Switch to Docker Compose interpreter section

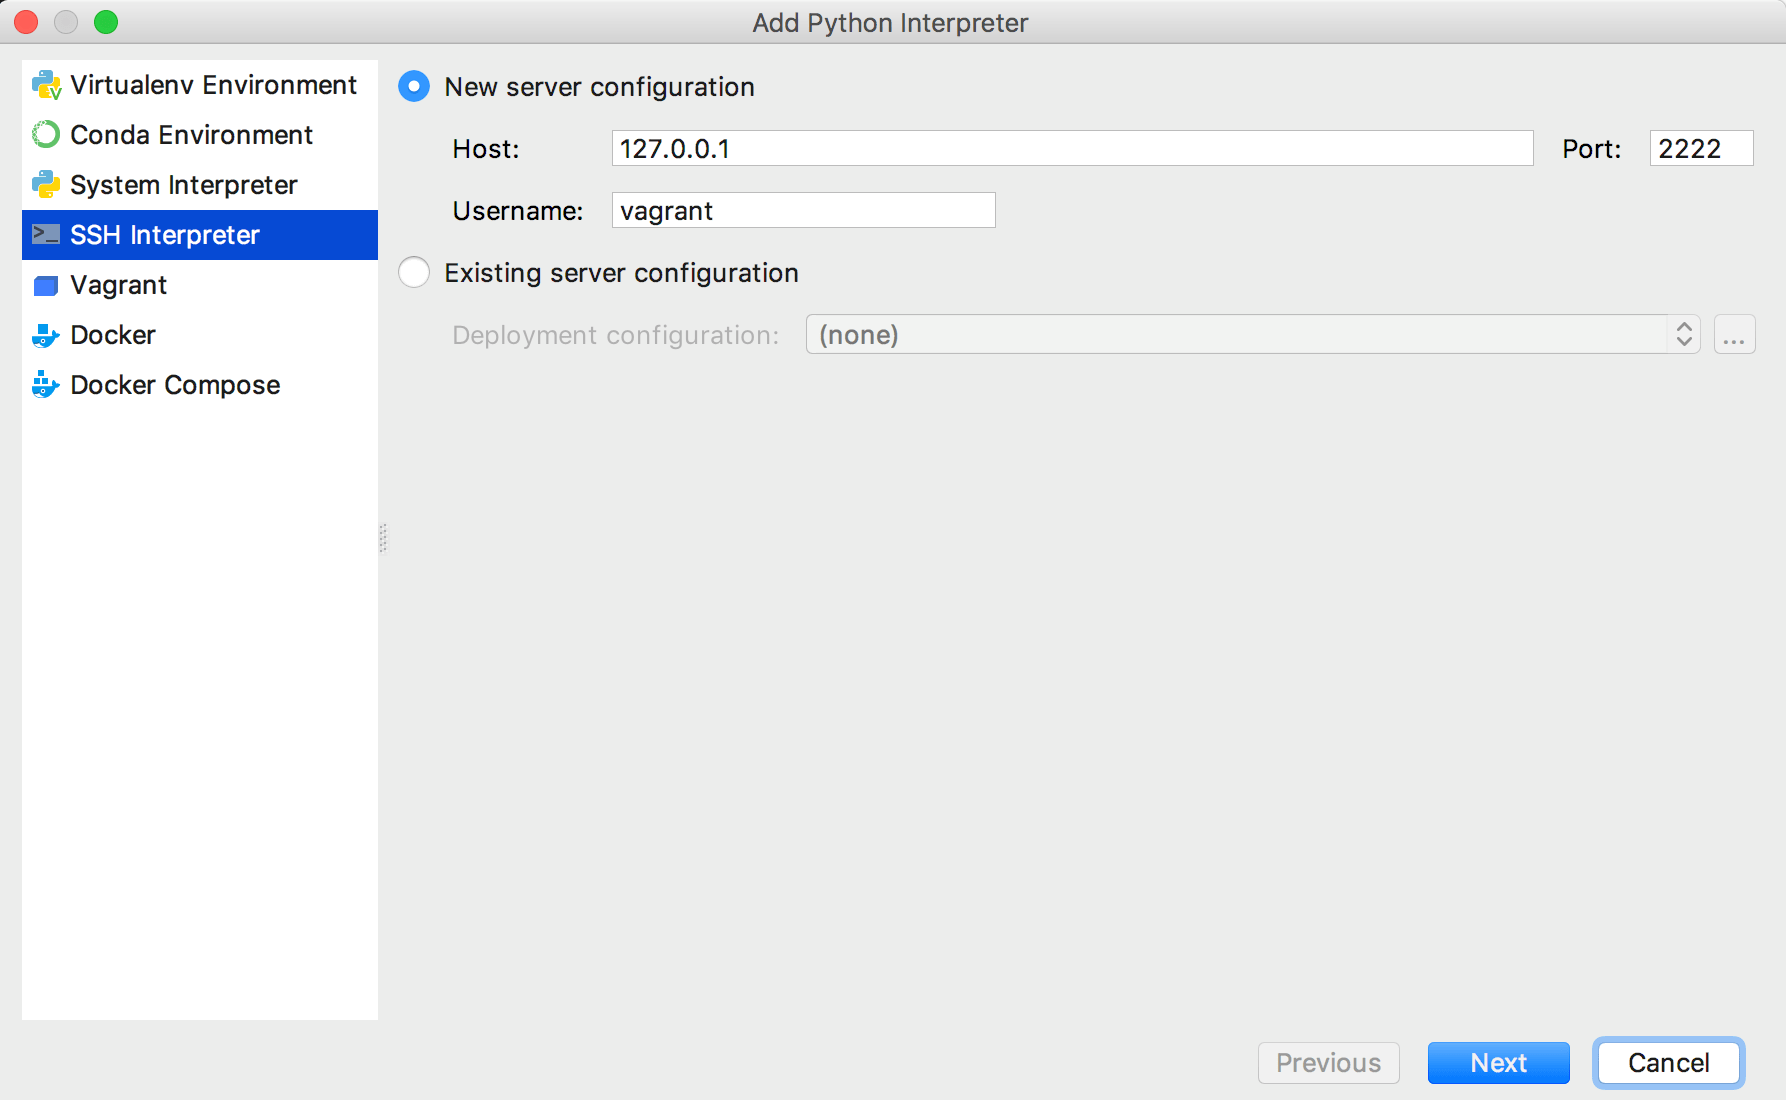174,384
